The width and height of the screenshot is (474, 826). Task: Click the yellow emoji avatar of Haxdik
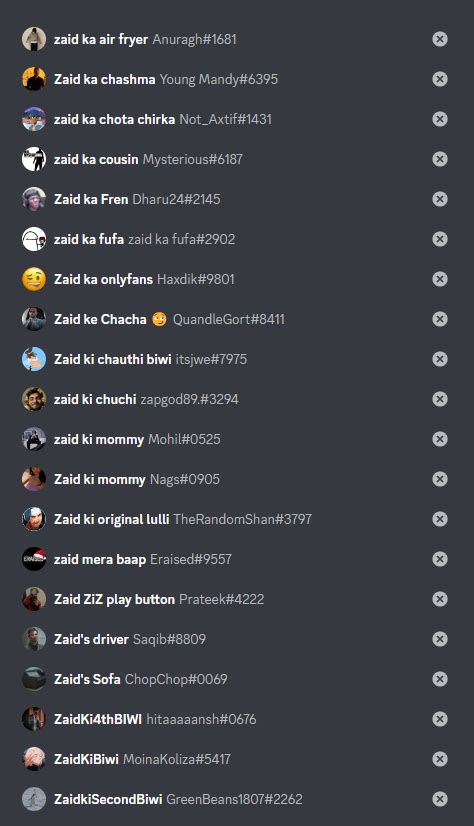click(34, 279)
